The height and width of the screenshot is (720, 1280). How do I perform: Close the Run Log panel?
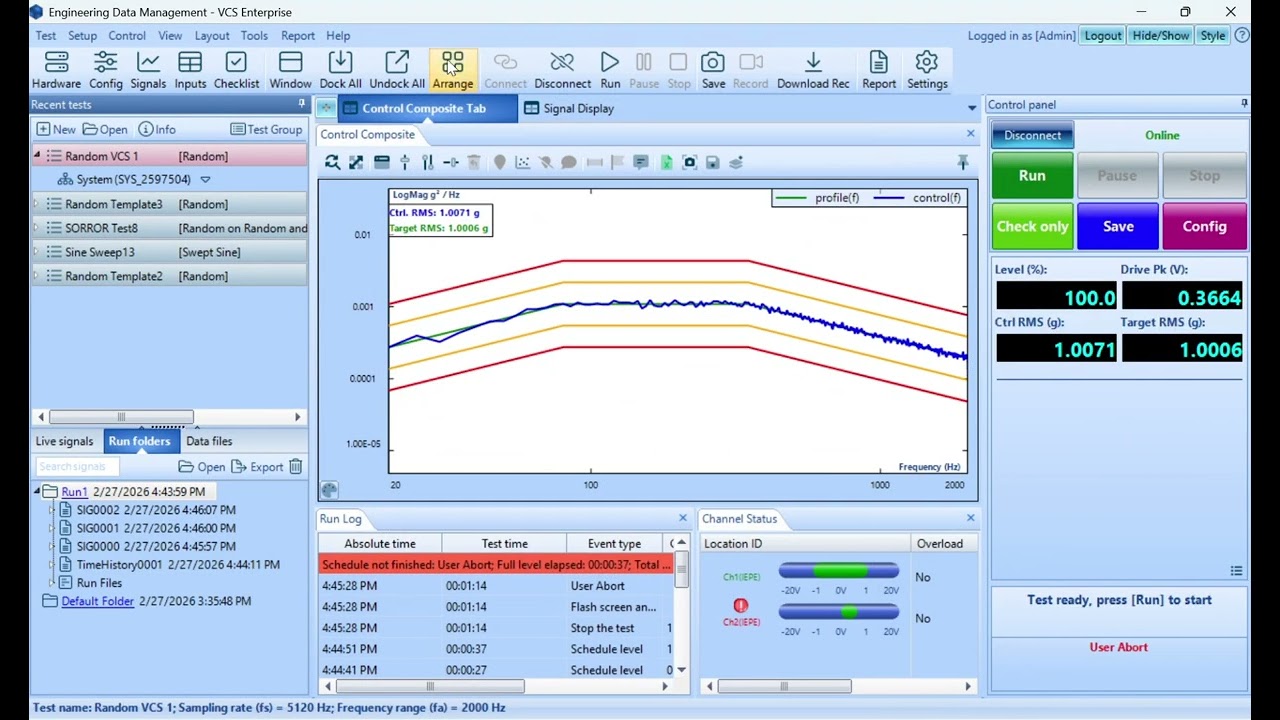point(683,518)
